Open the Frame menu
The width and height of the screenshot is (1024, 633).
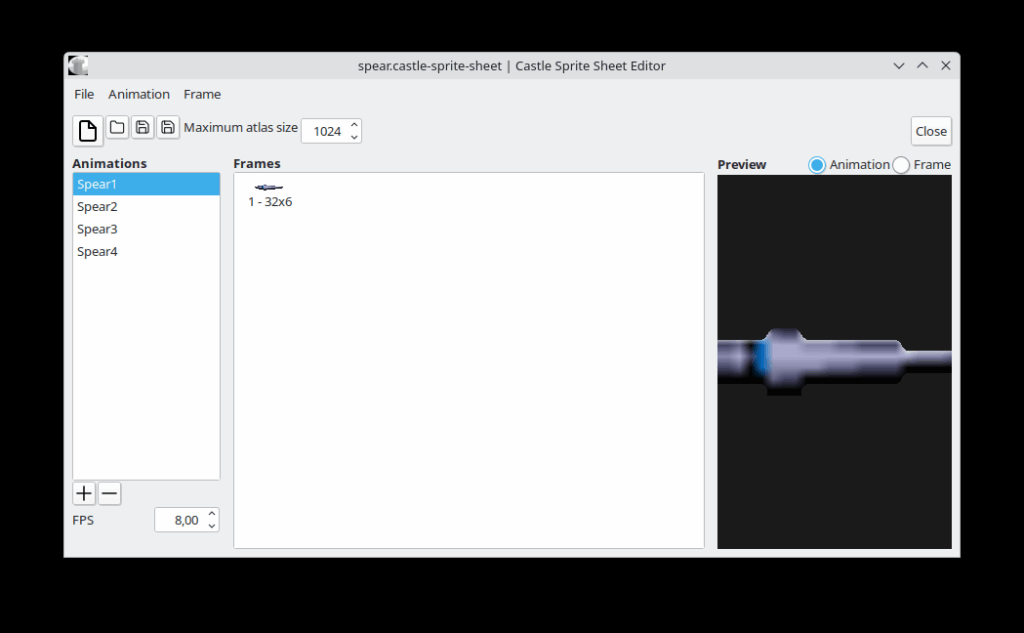tap(202, 94)
